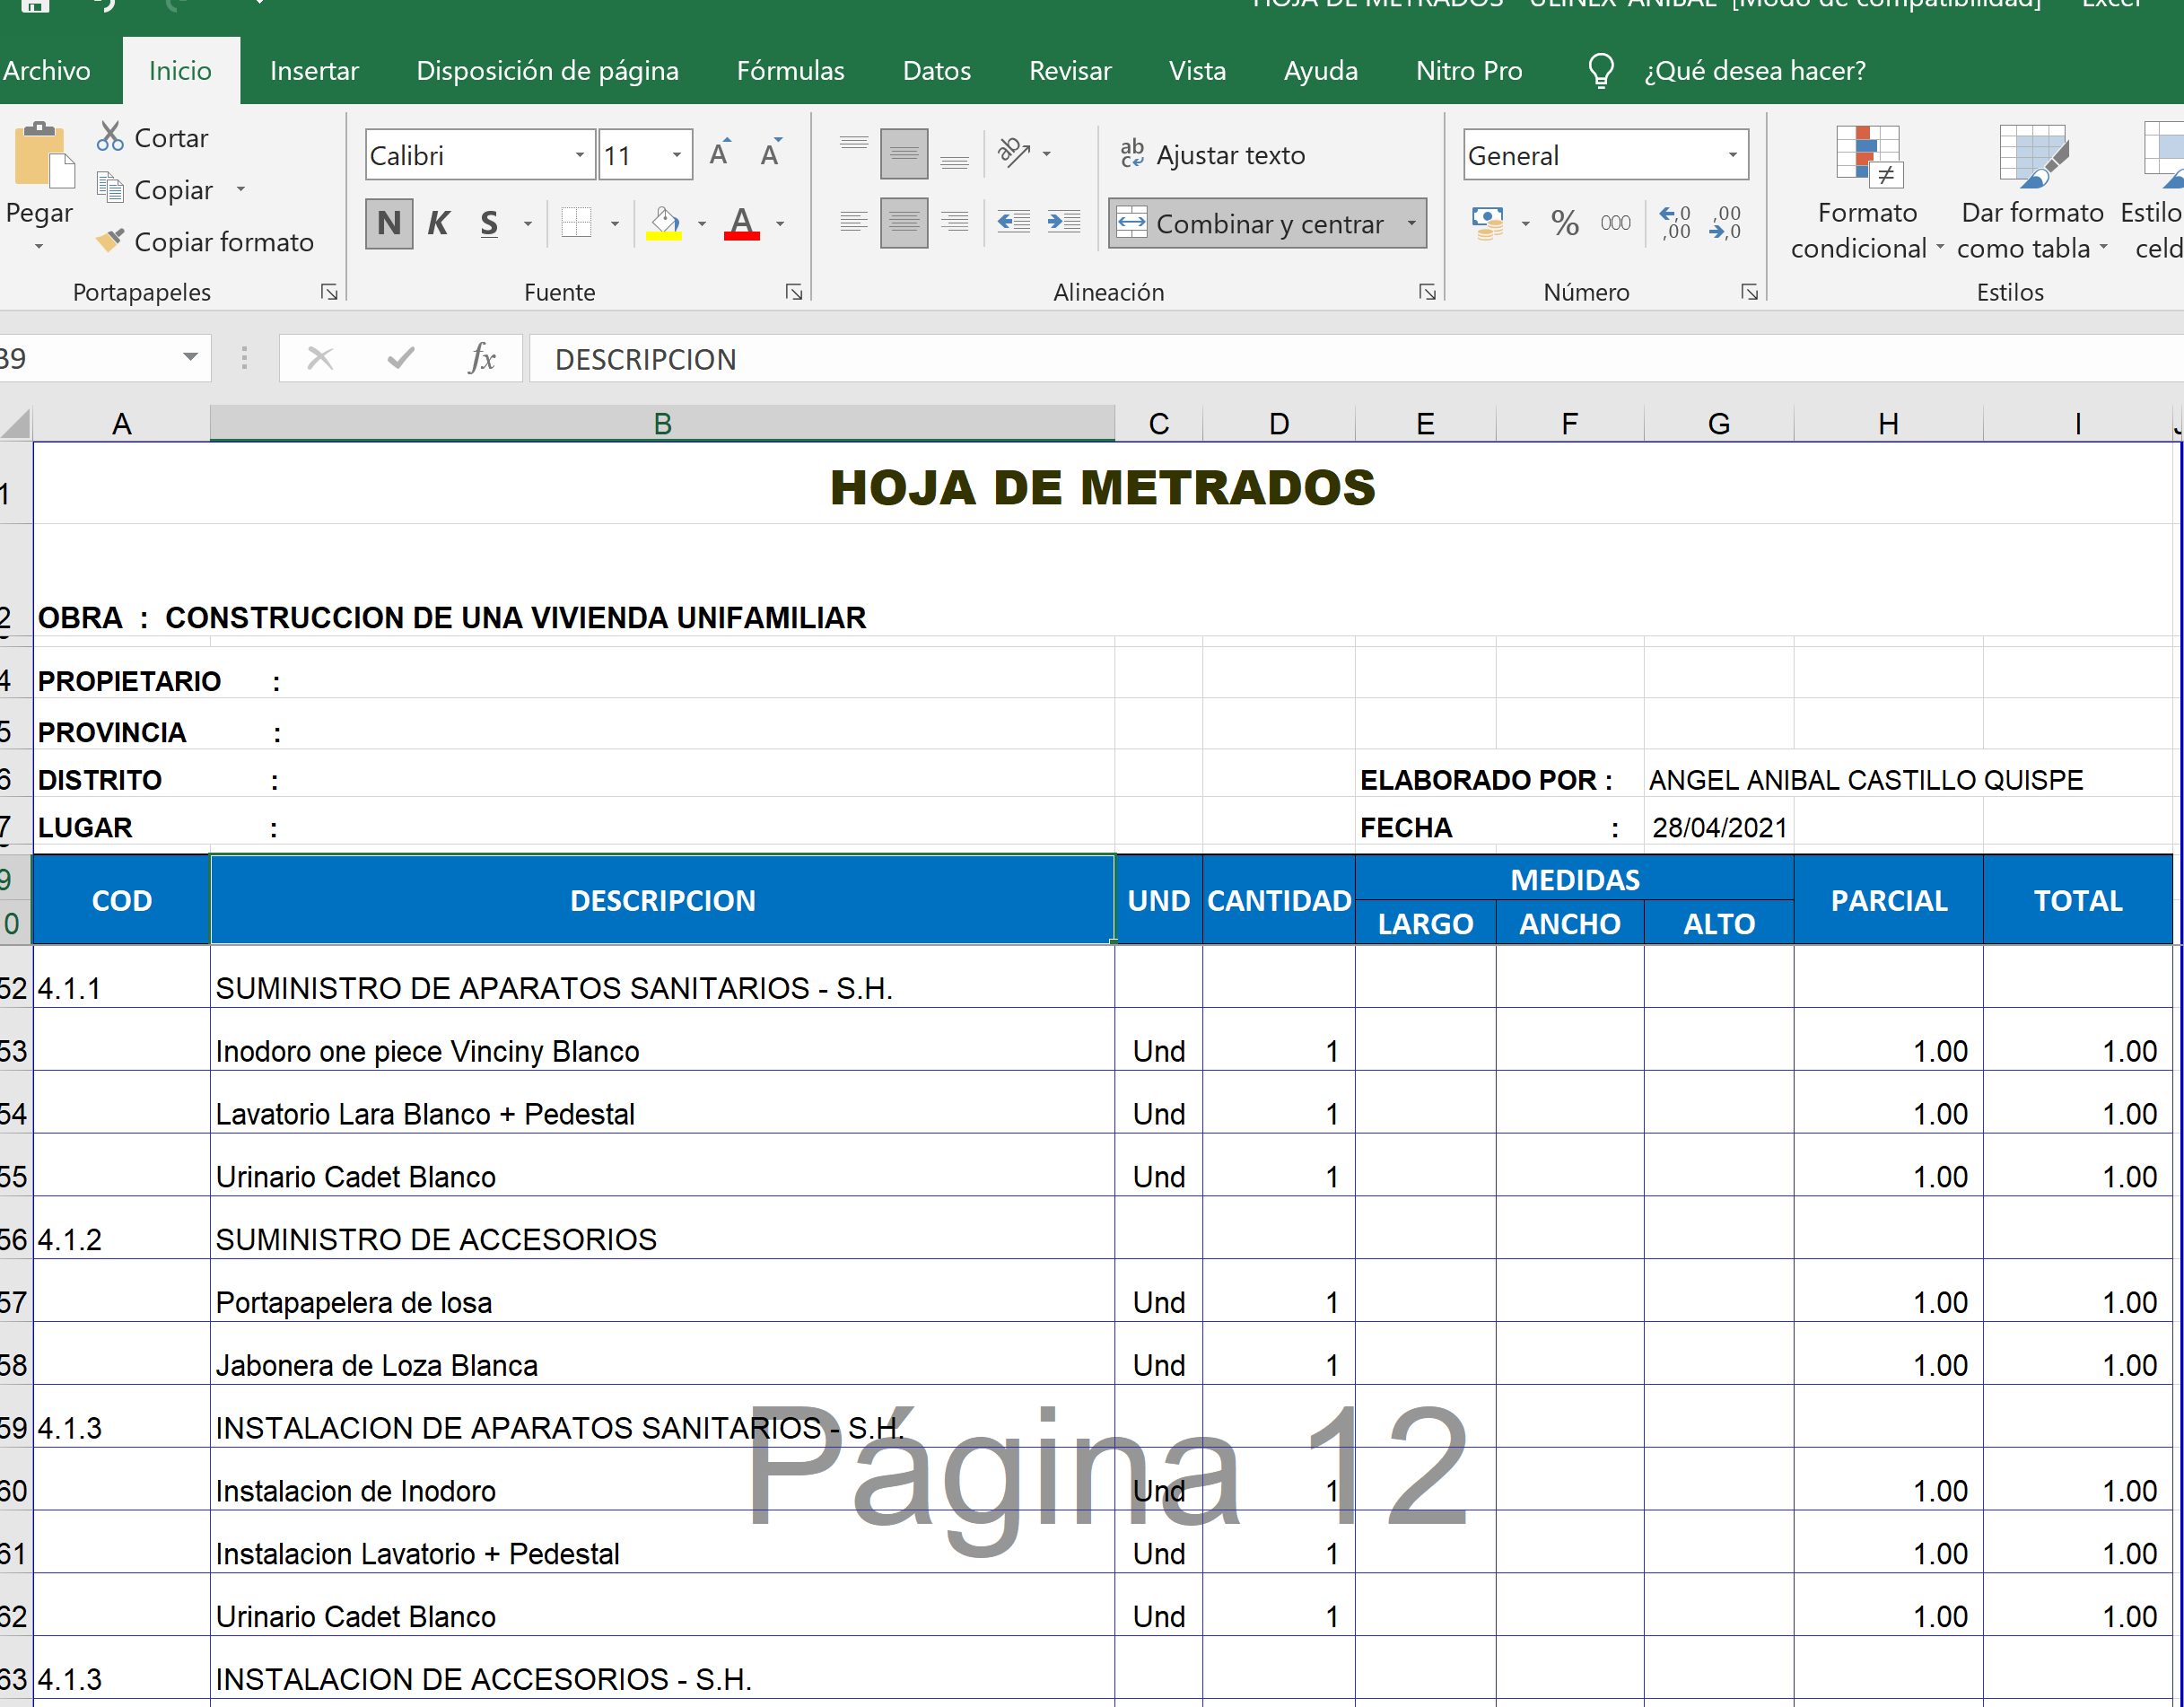Expand Name Box dropdown arrow
Image resolution: width=2184 pixels, height=1707 pixels.
point(190,357)
